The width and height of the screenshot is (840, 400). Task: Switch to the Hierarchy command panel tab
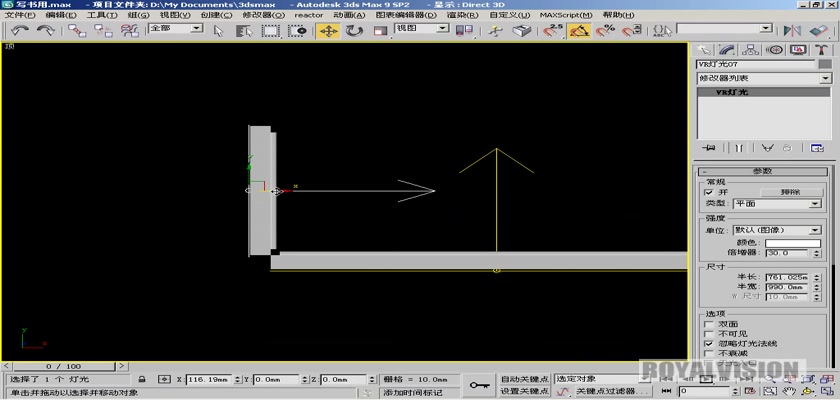coord(751,50)
